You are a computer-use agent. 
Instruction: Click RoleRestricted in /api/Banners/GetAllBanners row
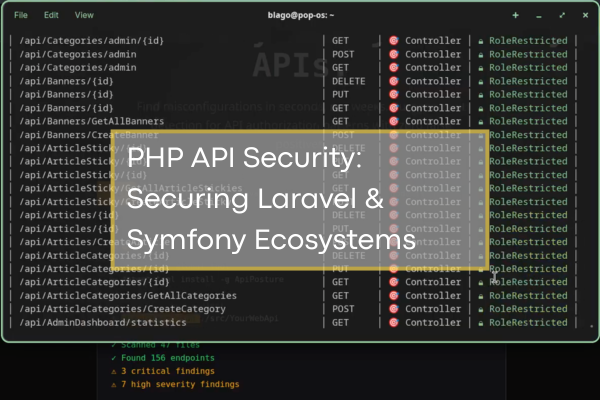point(528,121)
